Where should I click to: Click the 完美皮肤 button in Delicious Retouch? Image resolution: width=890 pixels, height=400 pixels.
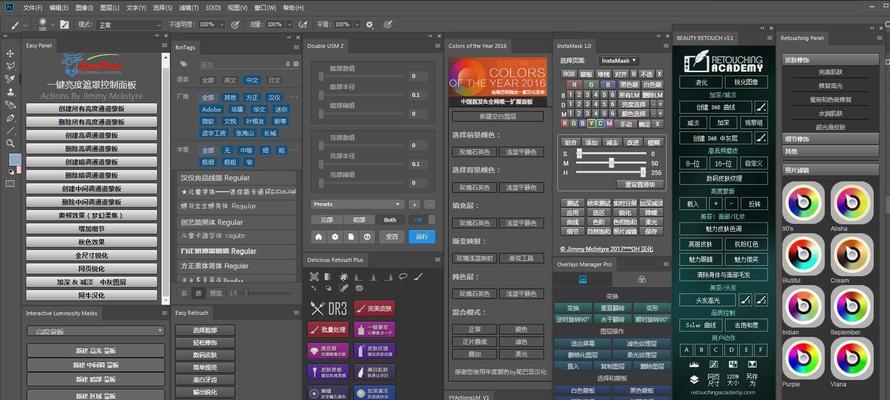(375, 309)
